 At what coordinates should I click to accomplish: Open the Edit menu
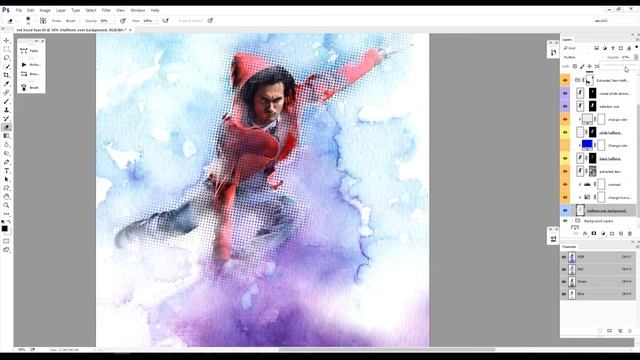(x=30, y=10)
